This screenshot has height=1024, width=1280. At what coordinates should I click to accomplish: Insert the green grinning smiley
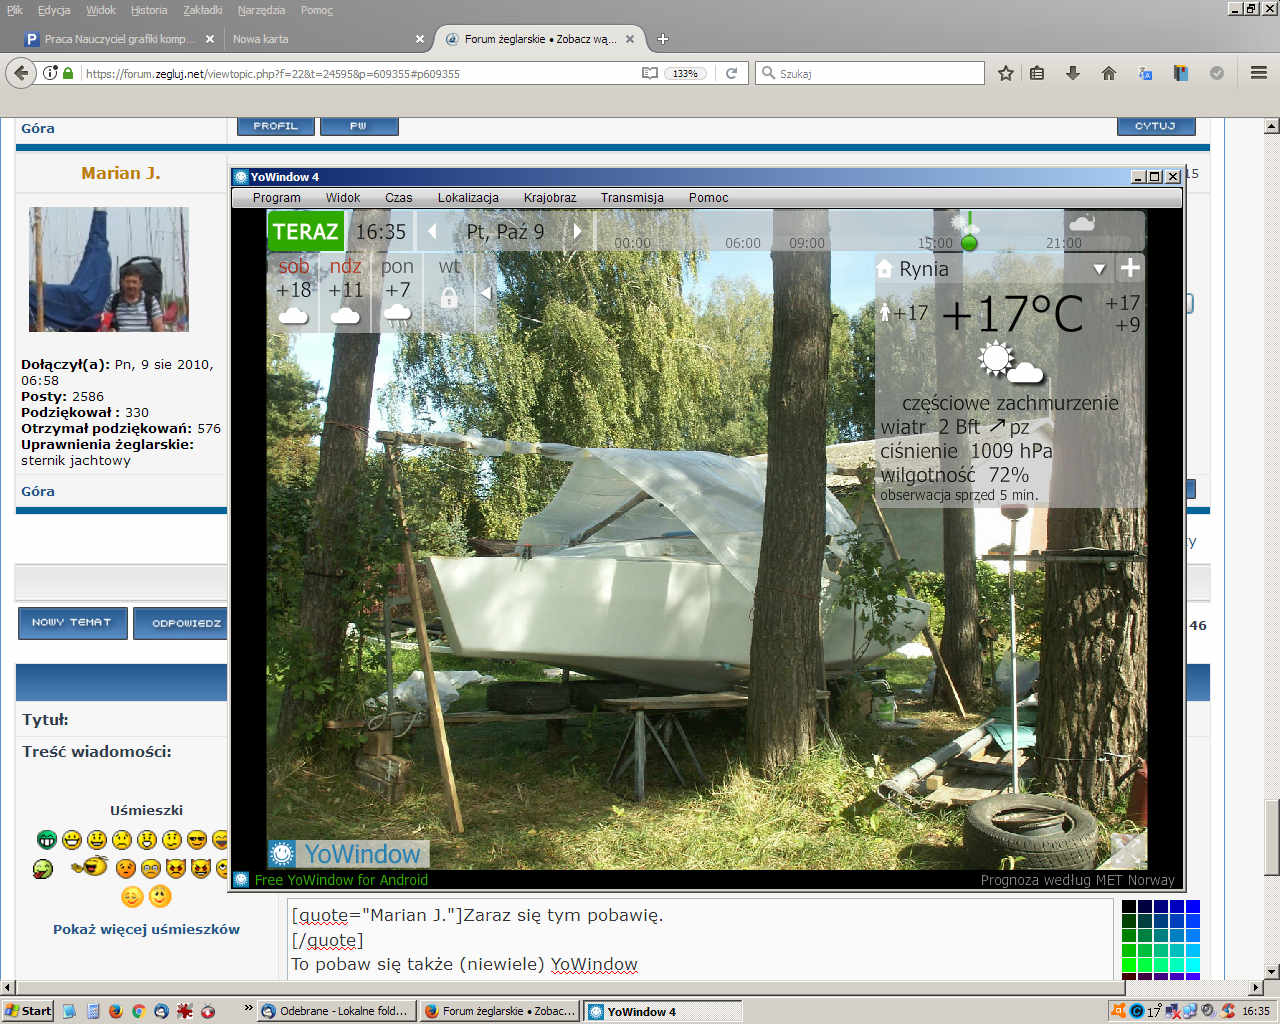(x=46, y=840)
